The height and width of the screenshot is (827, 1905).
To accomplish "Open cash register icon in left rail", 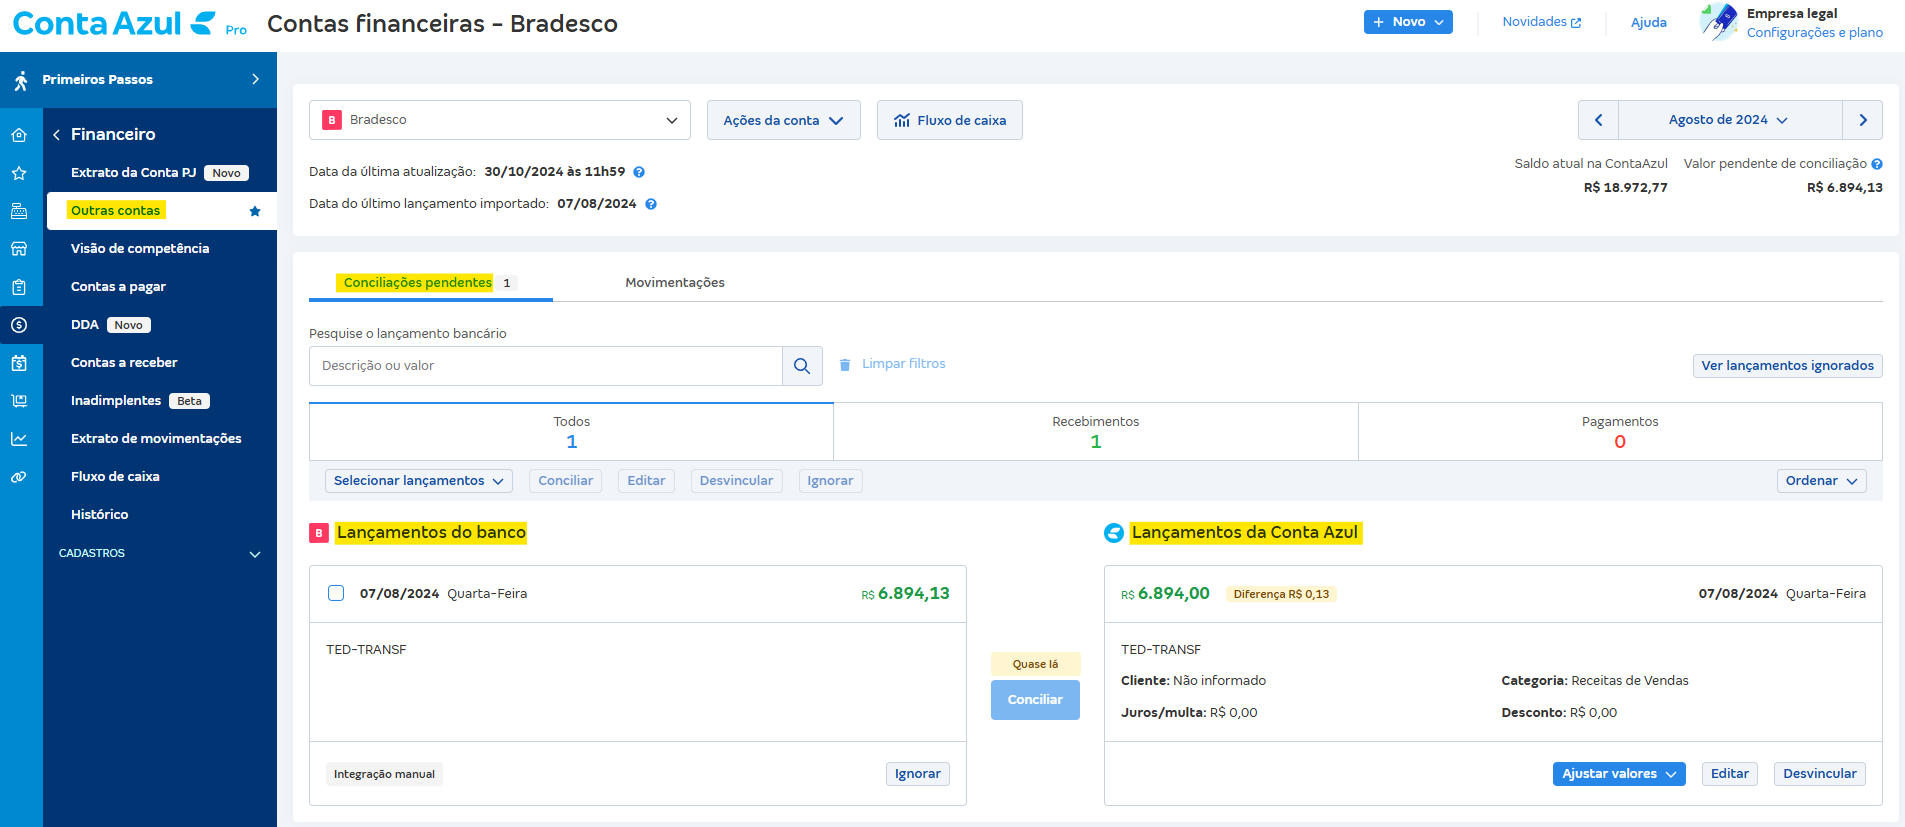I will point(19,211).
